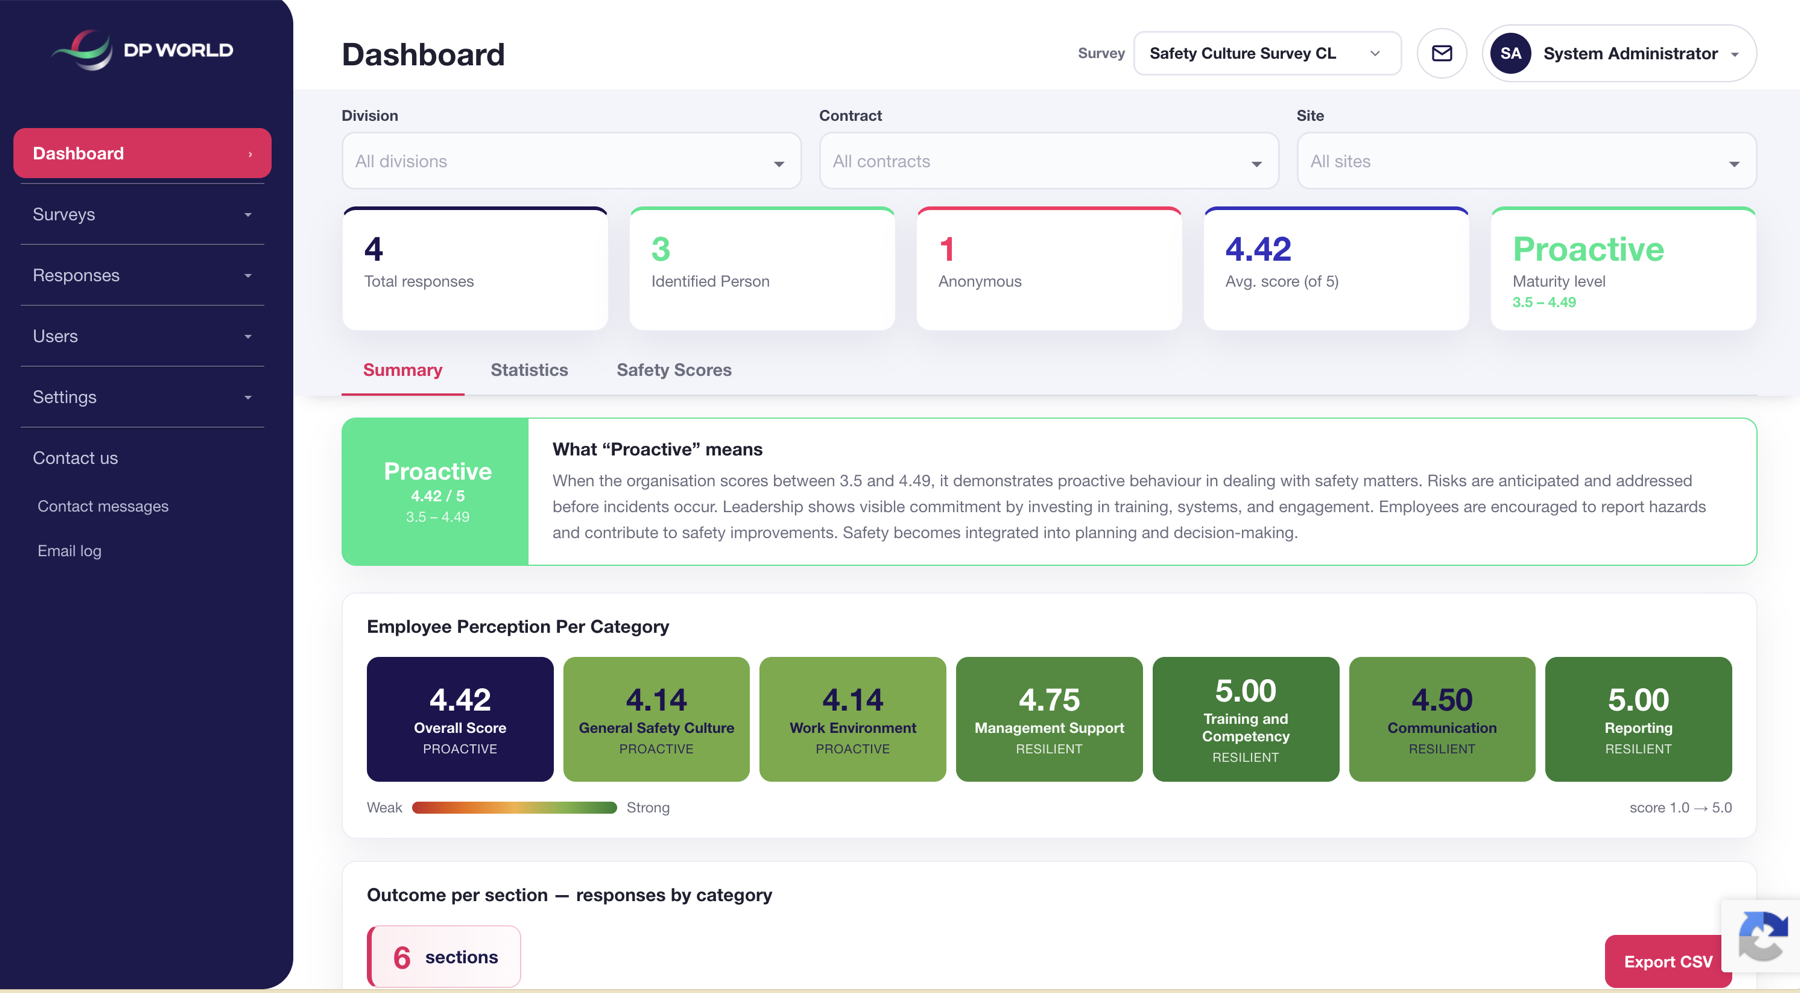Click the Overall Score 4.42 tile

point(460,719)
